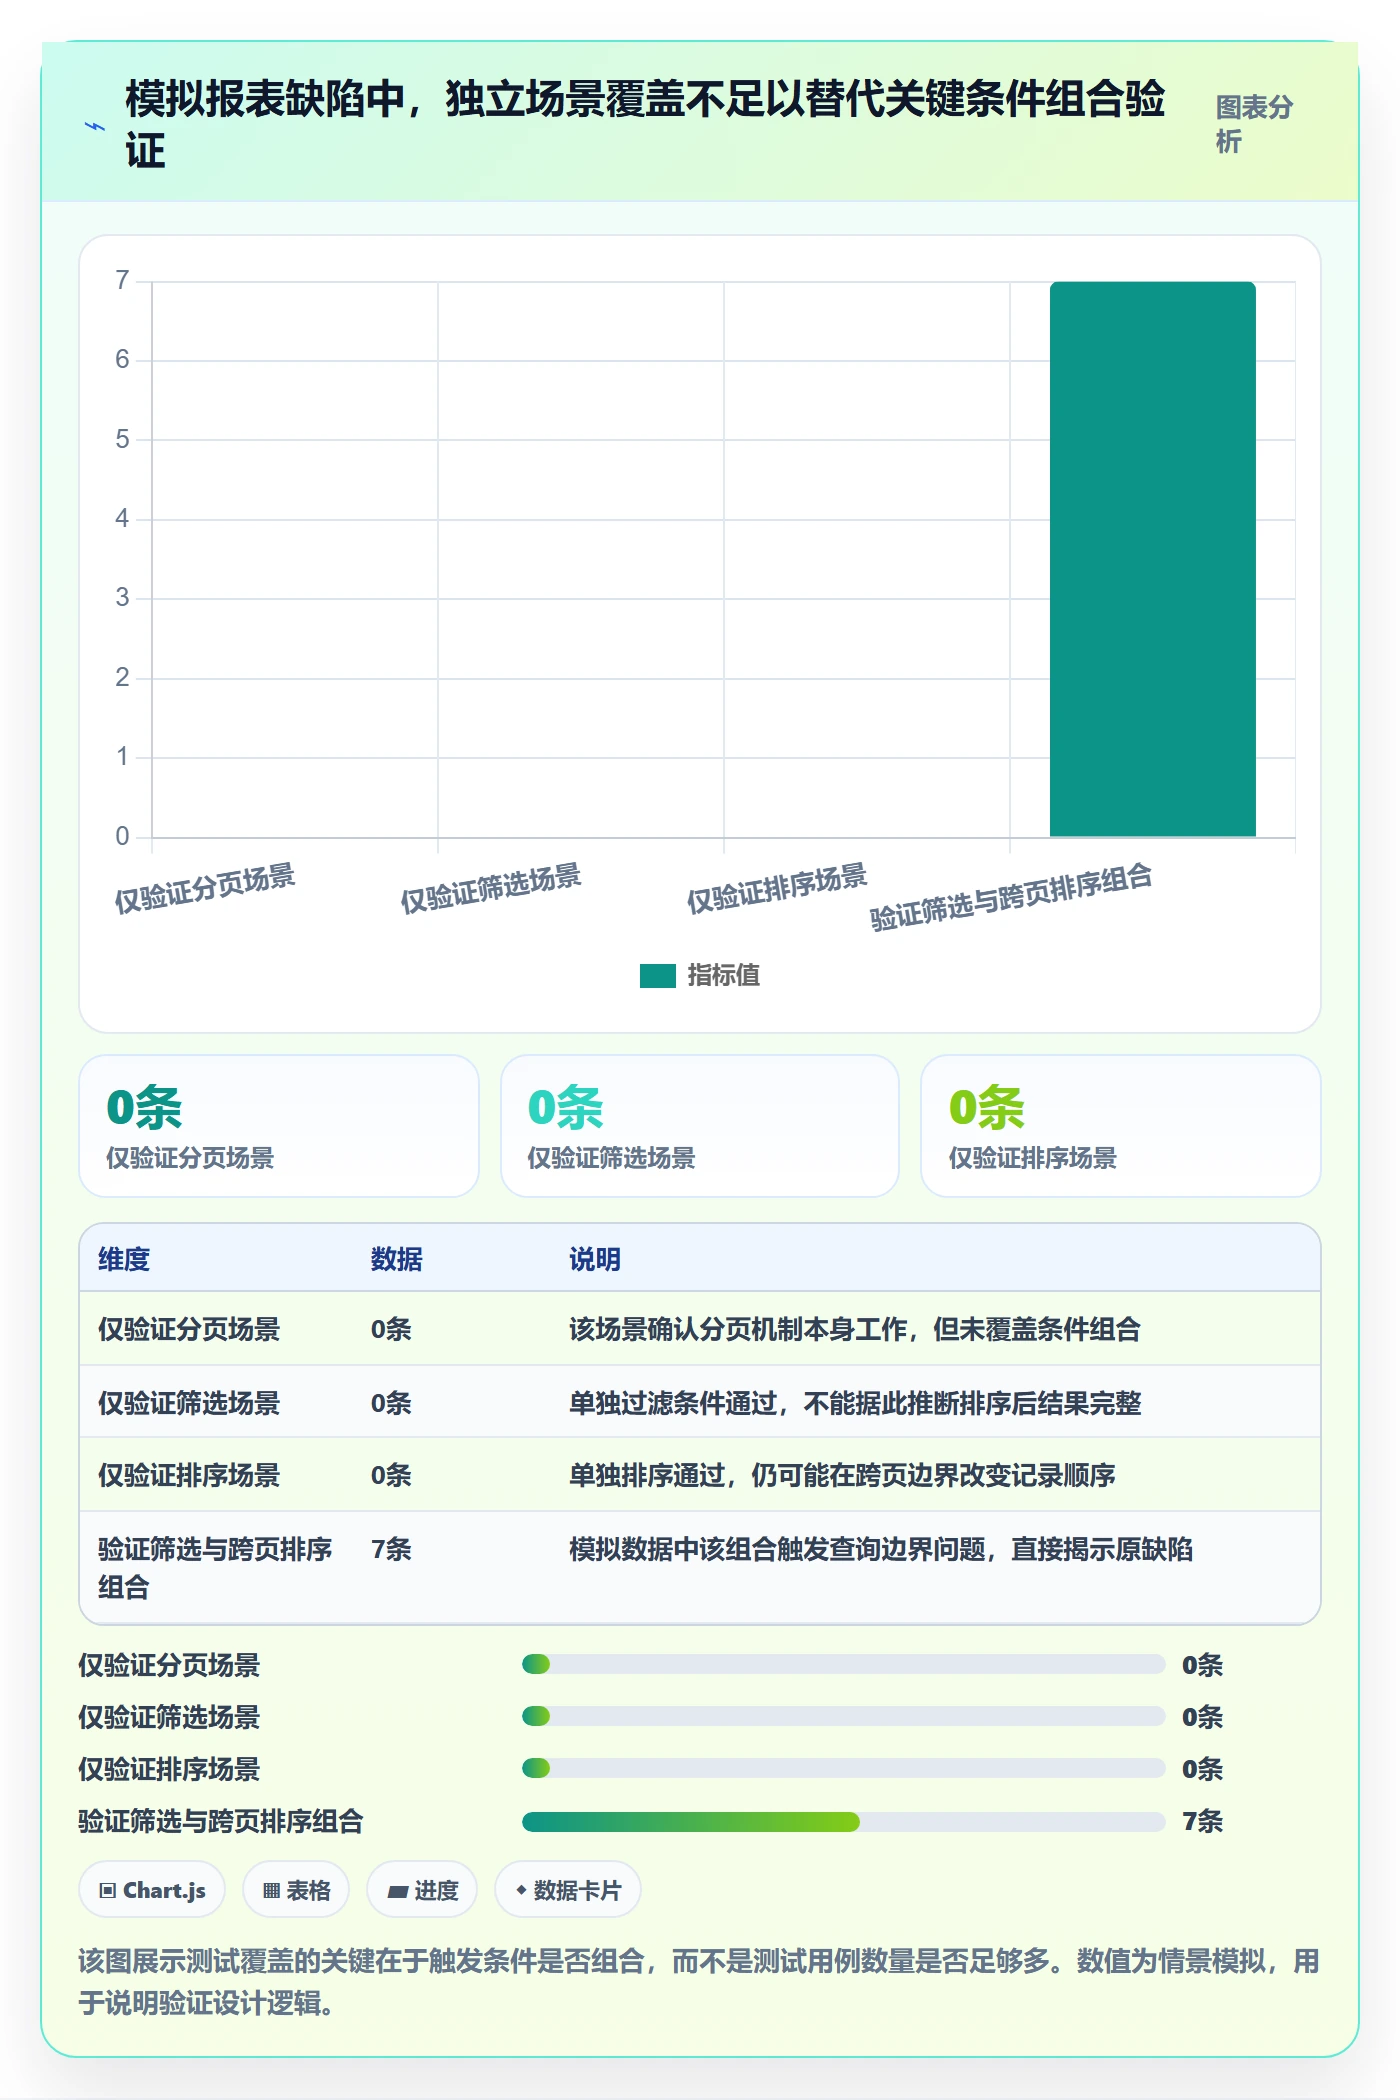Click the 维度 column header

point(124,1259)
